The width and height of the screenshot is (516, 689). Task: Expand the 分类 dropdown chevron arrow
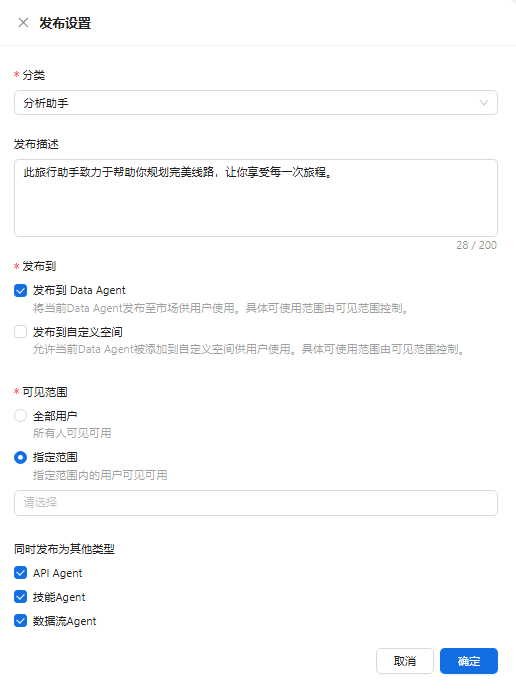(x=483, y=103)
